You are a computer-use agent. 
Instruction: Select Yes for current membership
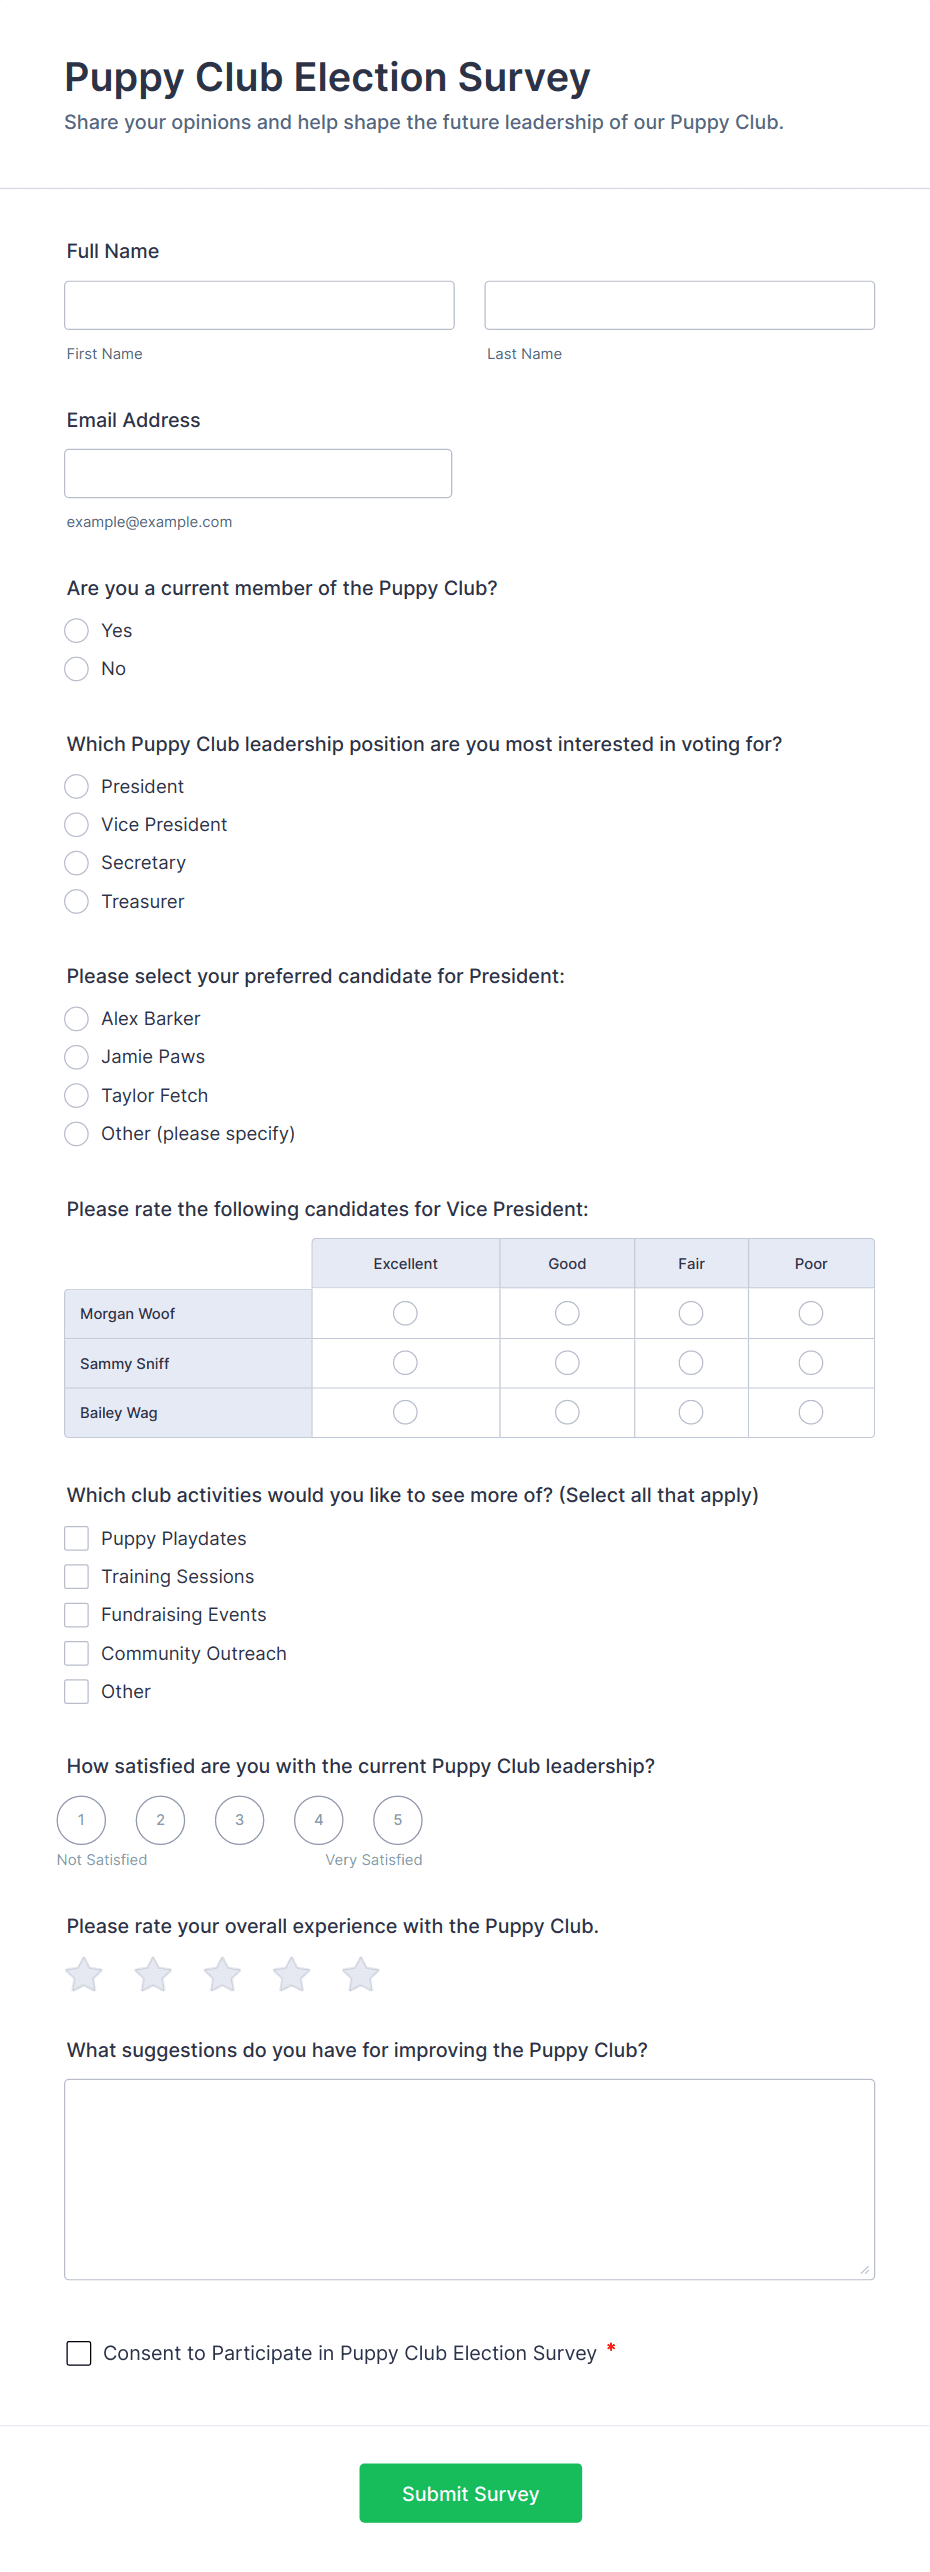pyautogui.click(x=77, y=631)
